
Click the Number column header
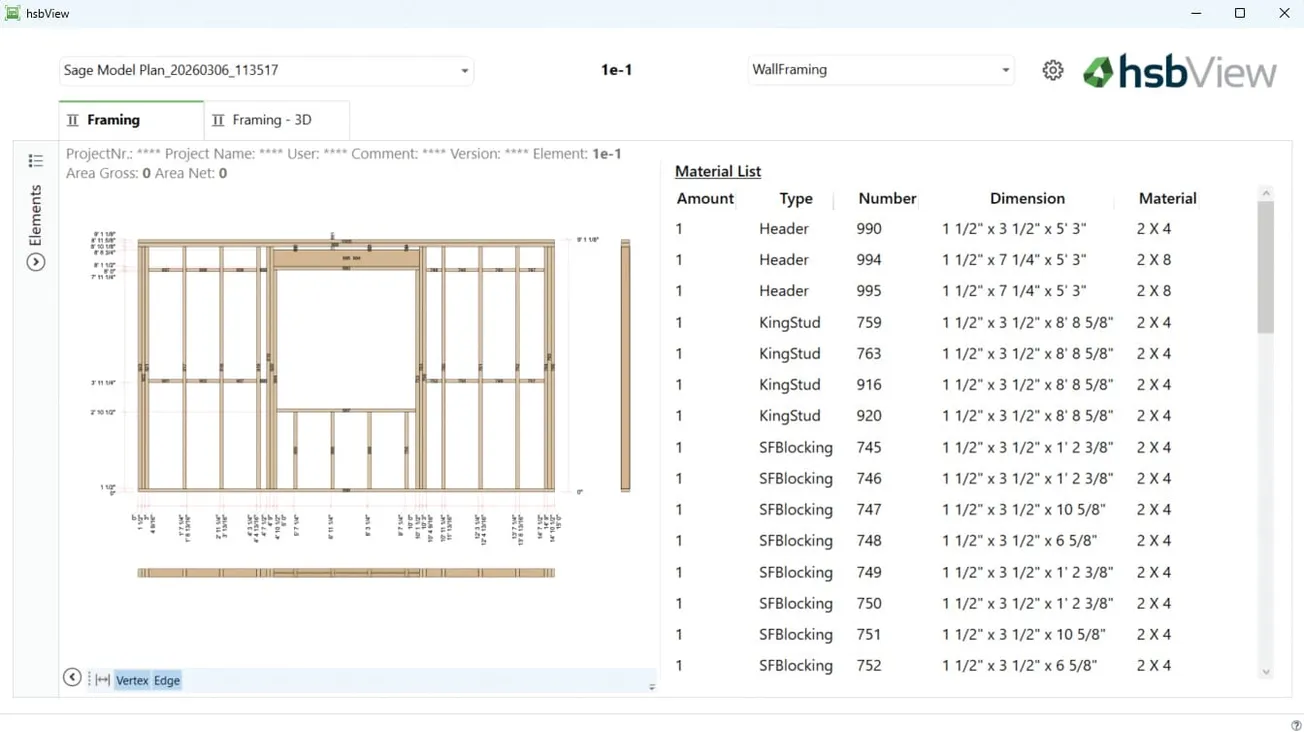[887, 198]
